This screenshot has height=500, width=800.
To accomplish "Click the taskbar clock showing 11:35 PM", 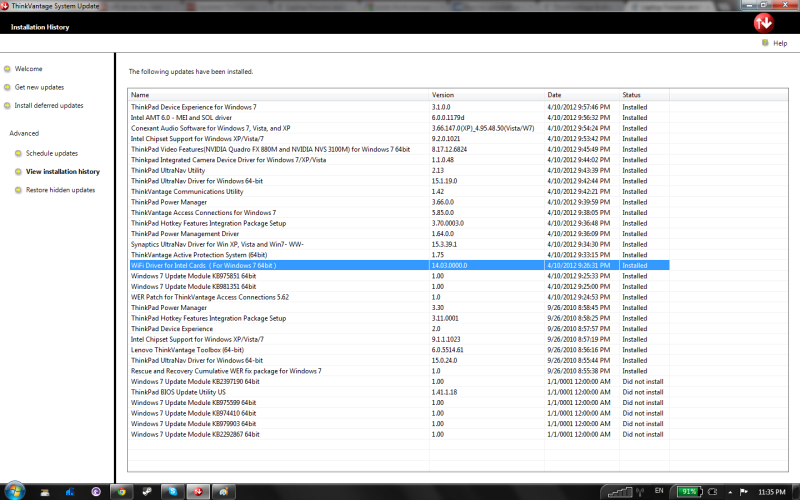I will (771, 492).
